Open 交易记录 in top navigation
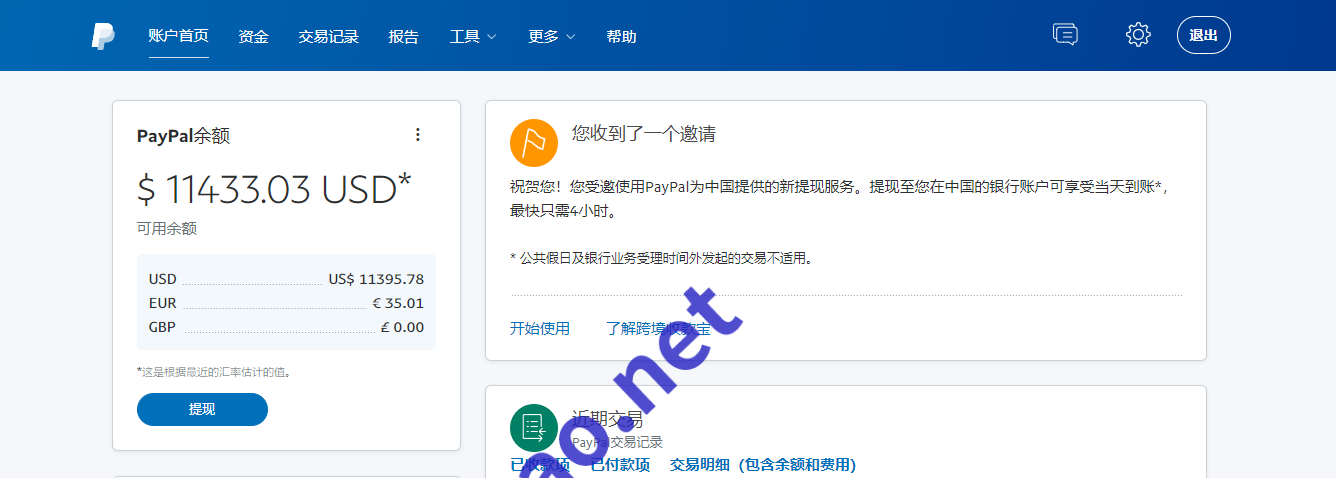1336x478 pixels. [328, 36]
